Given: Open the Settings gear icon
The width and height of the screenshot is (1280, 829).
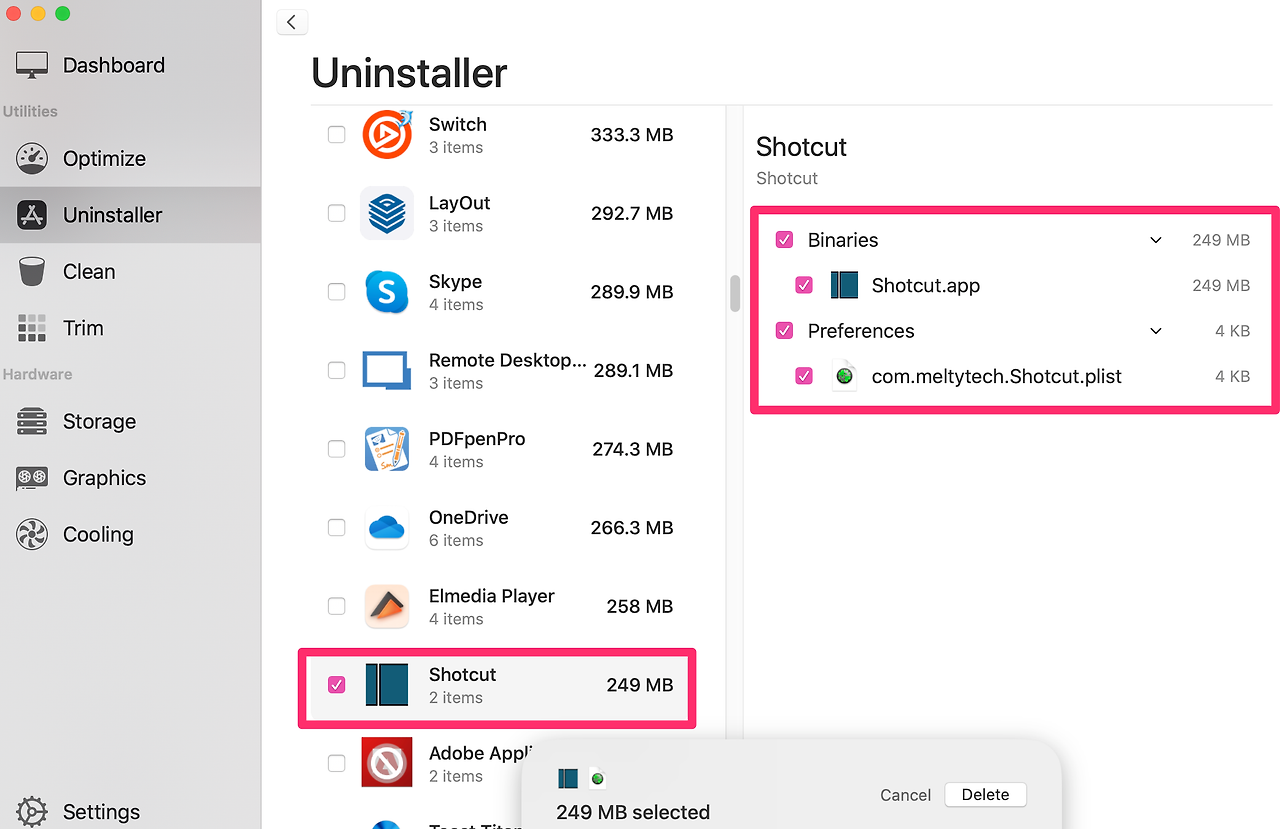Looking at the screenshot, I should tap(32, 811).
